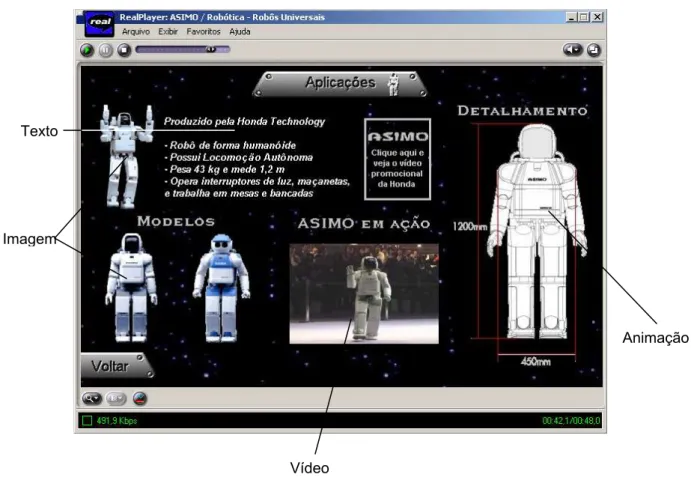Open the zoom magnifier dropdown
The image size is (691, 477).
point(92,399)
